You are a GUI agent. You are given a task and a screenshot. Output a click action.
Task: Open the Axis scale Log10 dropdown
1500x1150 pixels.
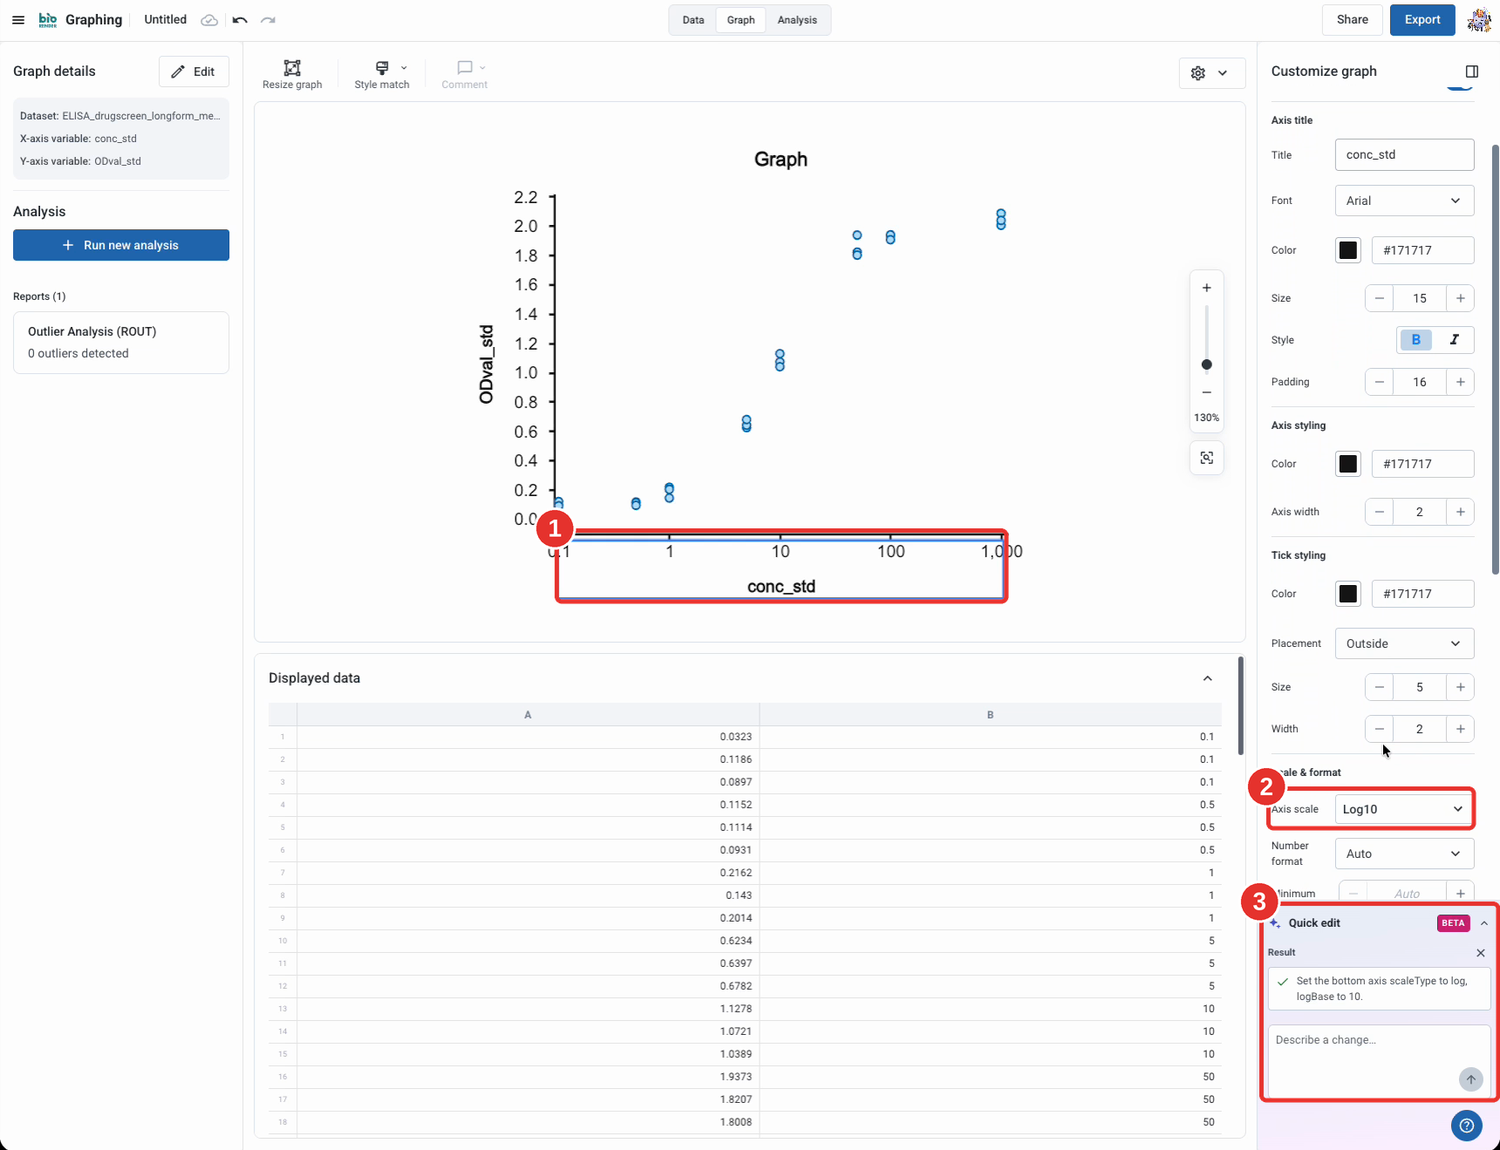[1404, 809]
